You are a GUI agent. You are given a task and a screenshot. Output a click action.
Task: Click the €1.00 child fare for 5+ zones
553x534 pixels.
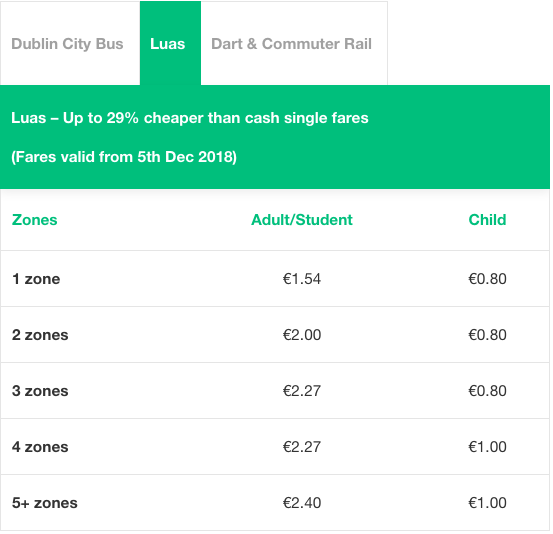[487, 503]
